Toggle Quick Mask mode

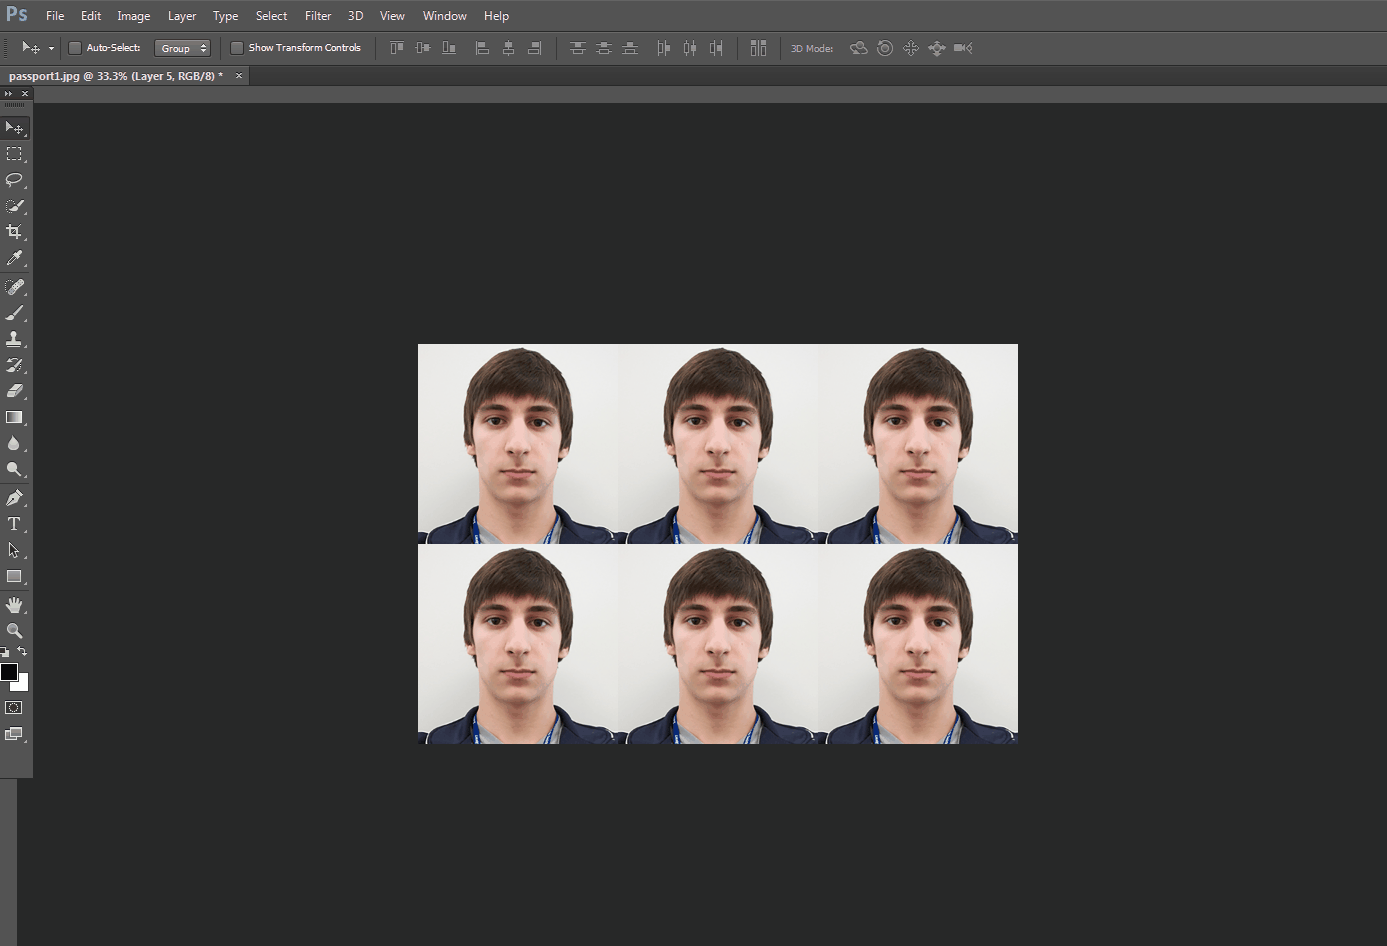click(x=13, y=707)
